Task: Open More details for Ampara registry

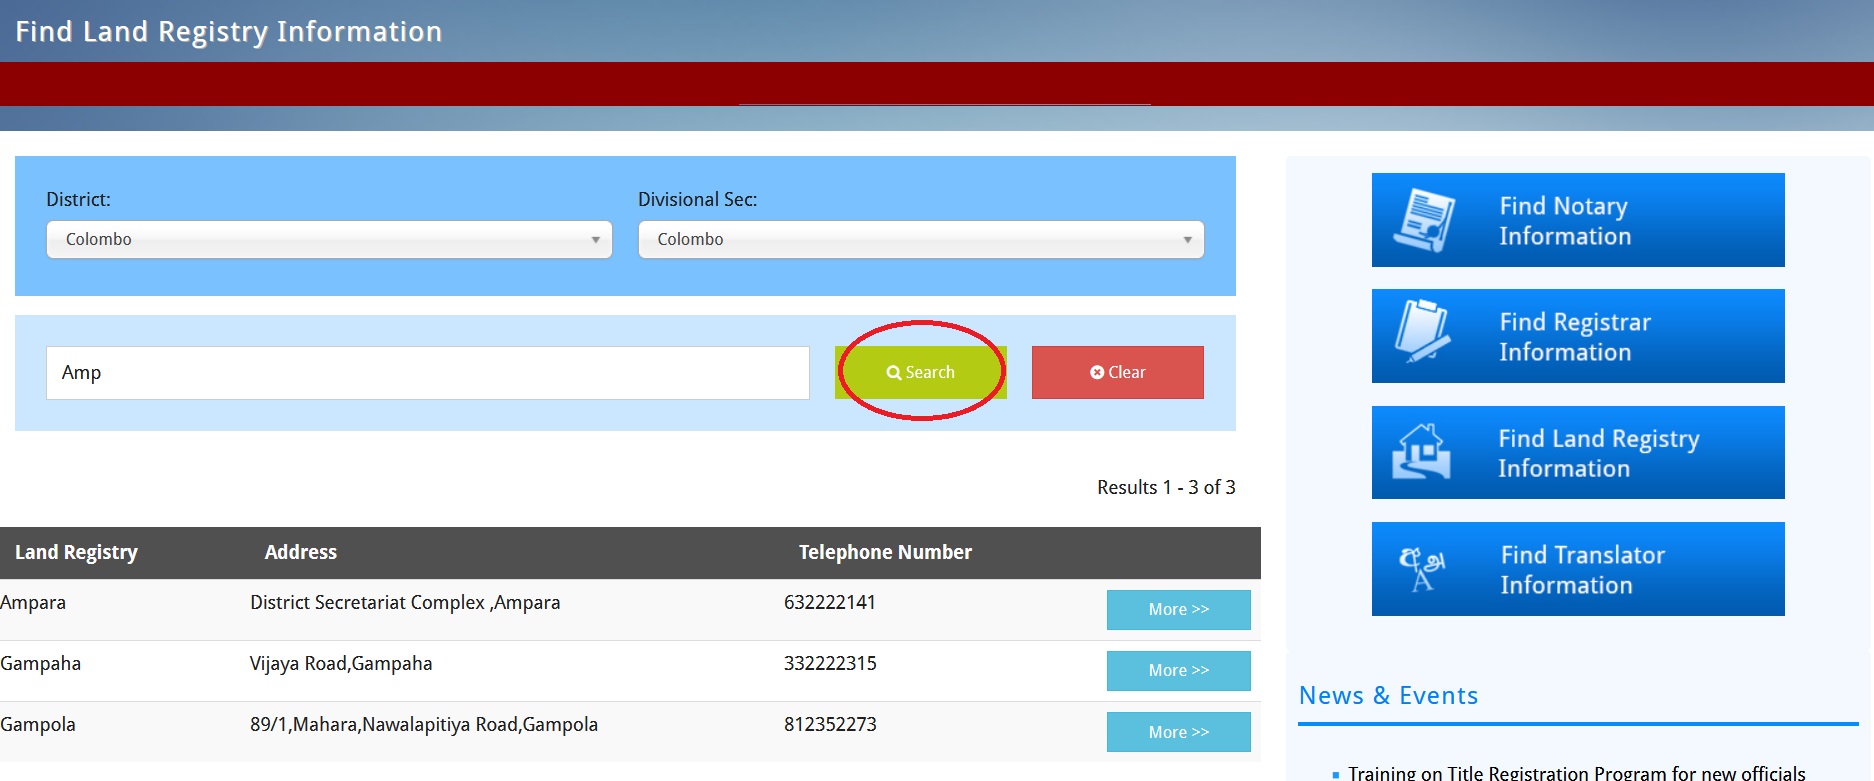Action: point(1178,610)
